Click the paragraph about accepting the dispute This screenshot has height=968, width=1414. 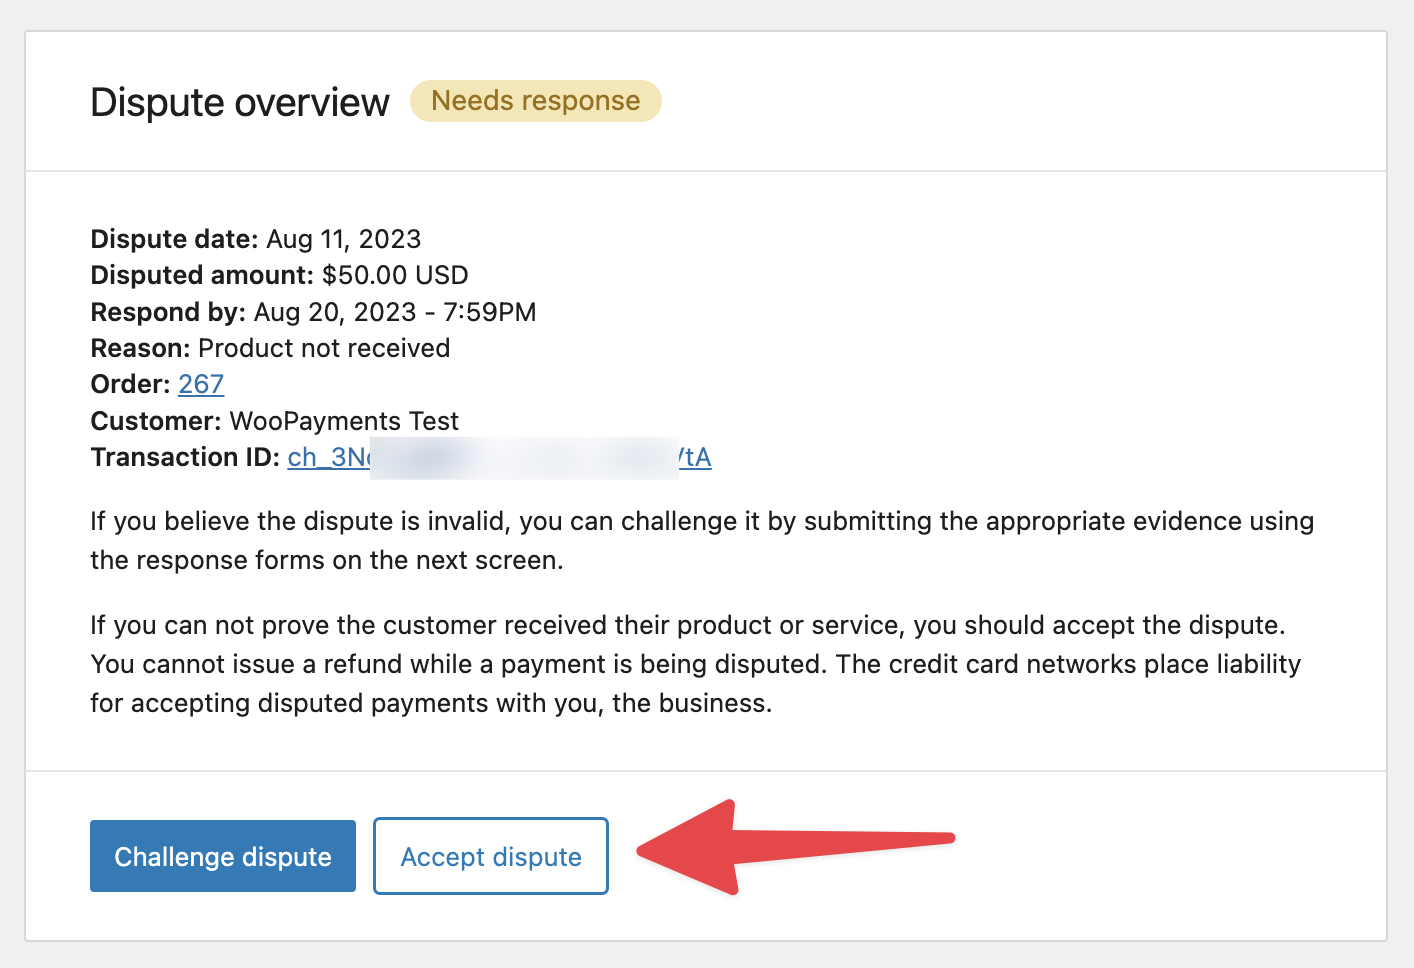(x=695, y=664)
